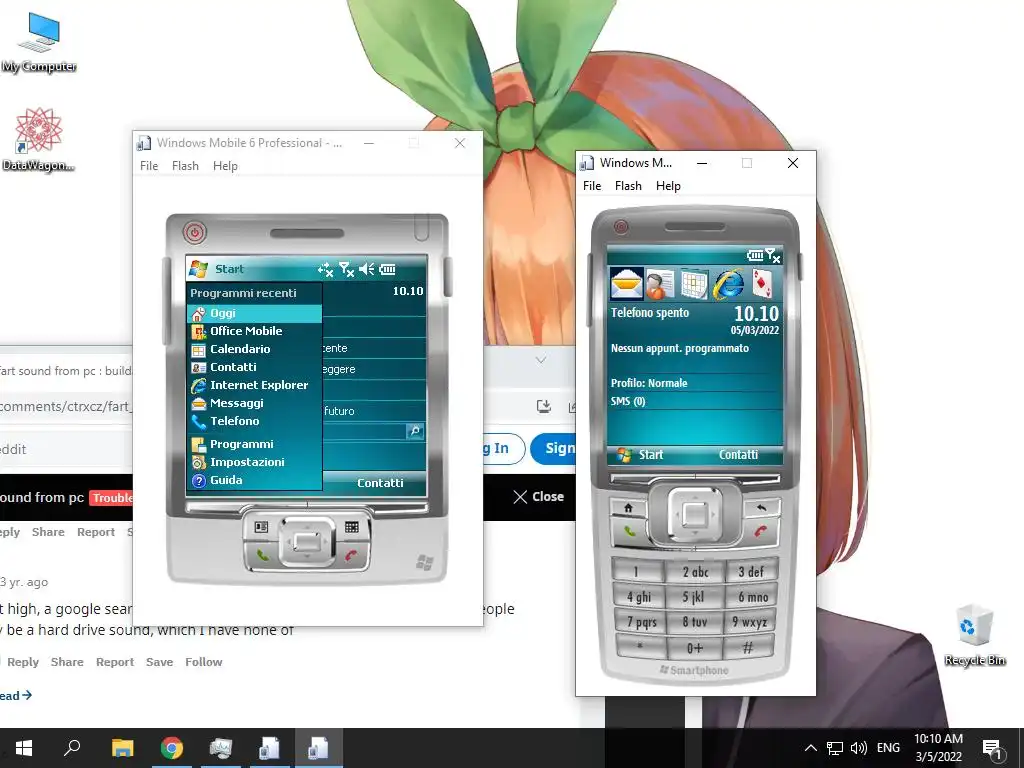Launch Office Mobile from Start menu

[254, 331]
